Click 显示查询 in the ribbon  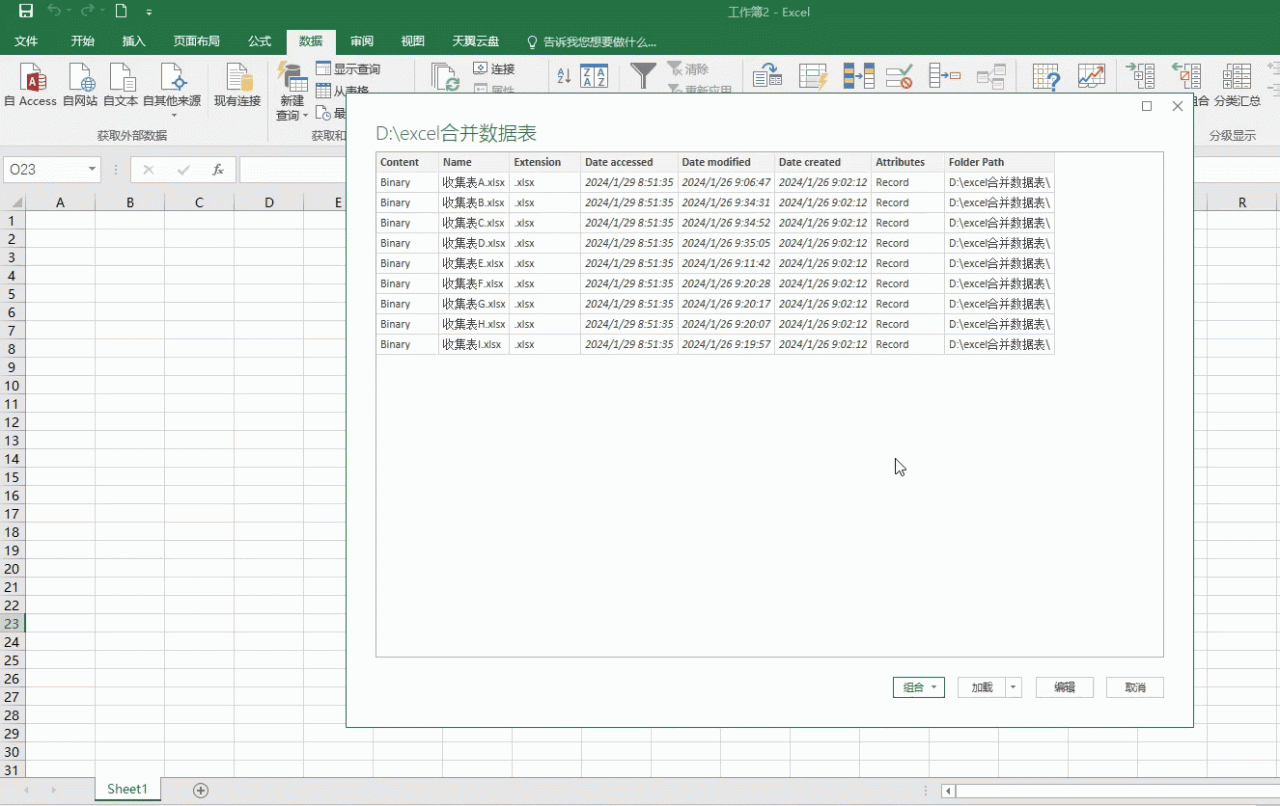(x=348, y=69)
